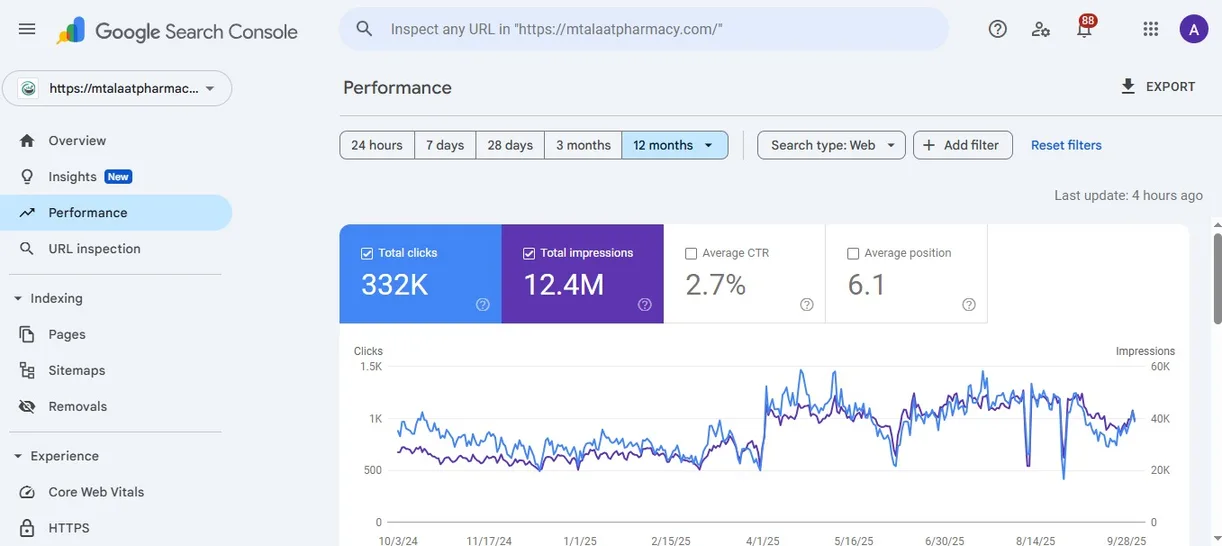Click the plus icon in Add filter
This screenshot has width=1222, height=546.
click(929, 145)
